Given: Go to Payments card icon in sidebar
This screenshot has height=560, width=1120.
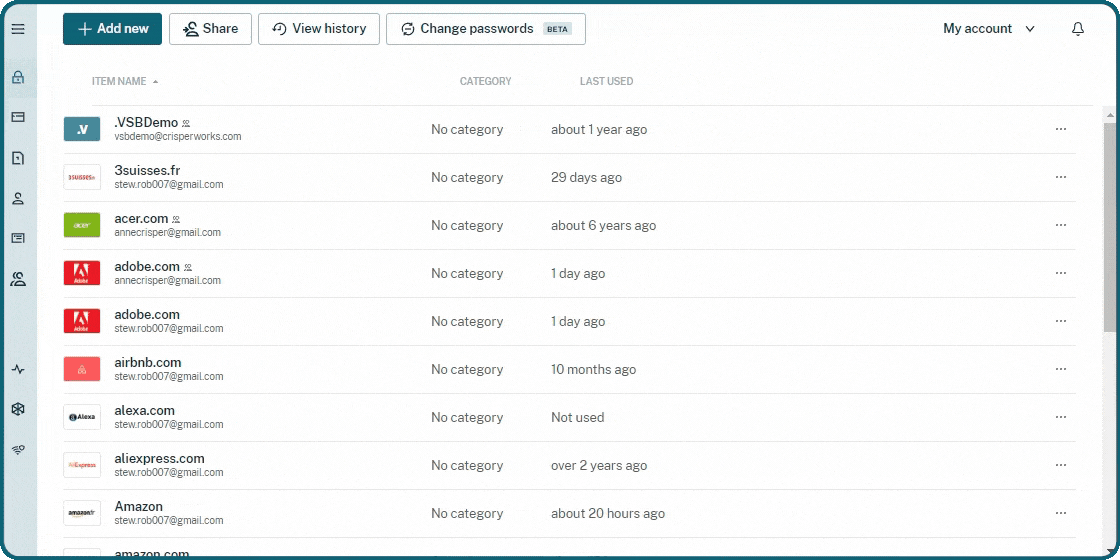Looking at the screenshot, I should [17, 117].
